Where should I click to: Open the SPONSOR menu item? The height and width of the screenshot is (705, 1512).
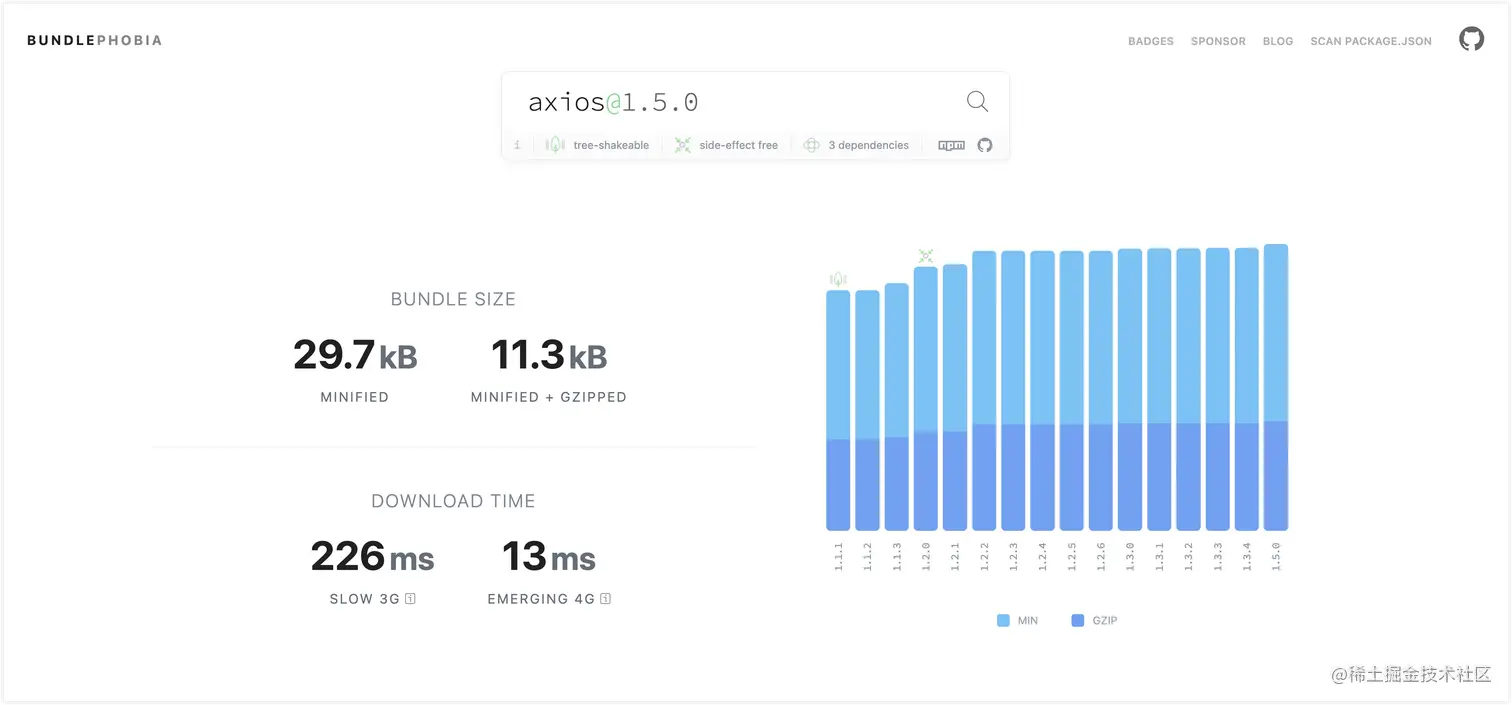[1218, 41]
